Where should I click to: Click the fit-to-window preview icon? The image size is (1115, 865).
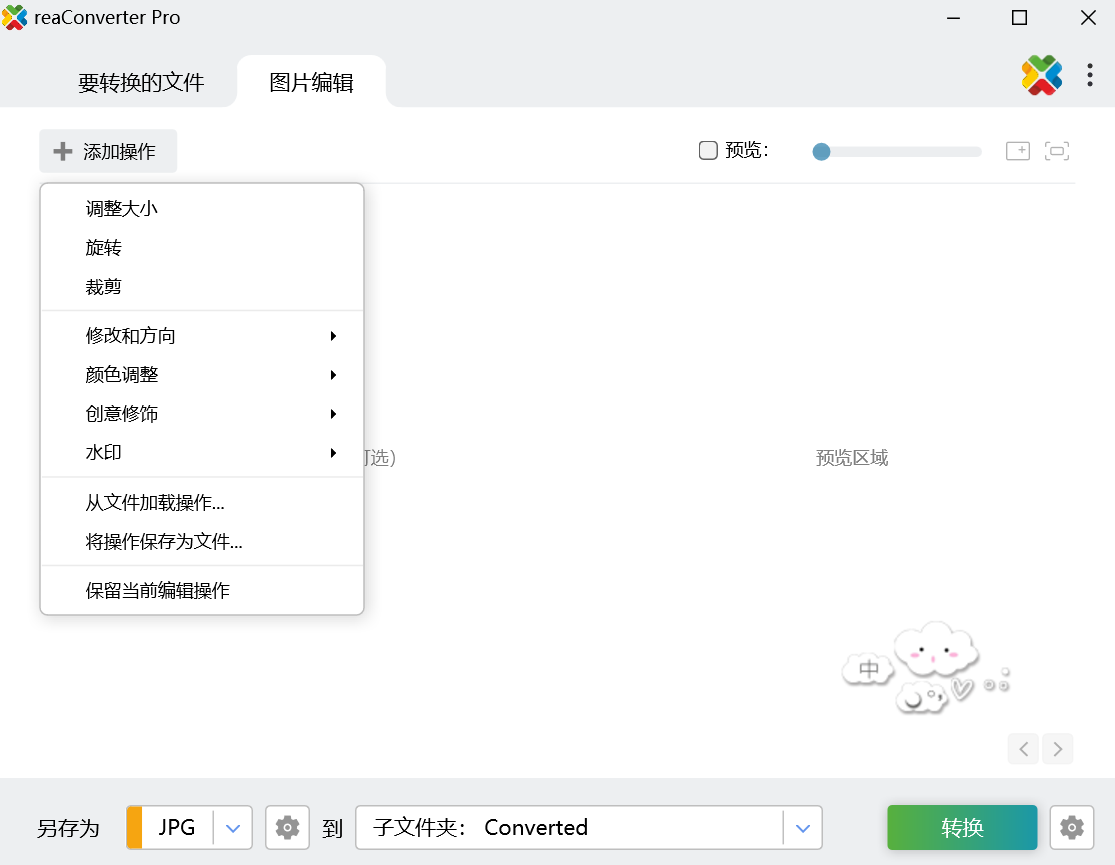coord(1057,151)
